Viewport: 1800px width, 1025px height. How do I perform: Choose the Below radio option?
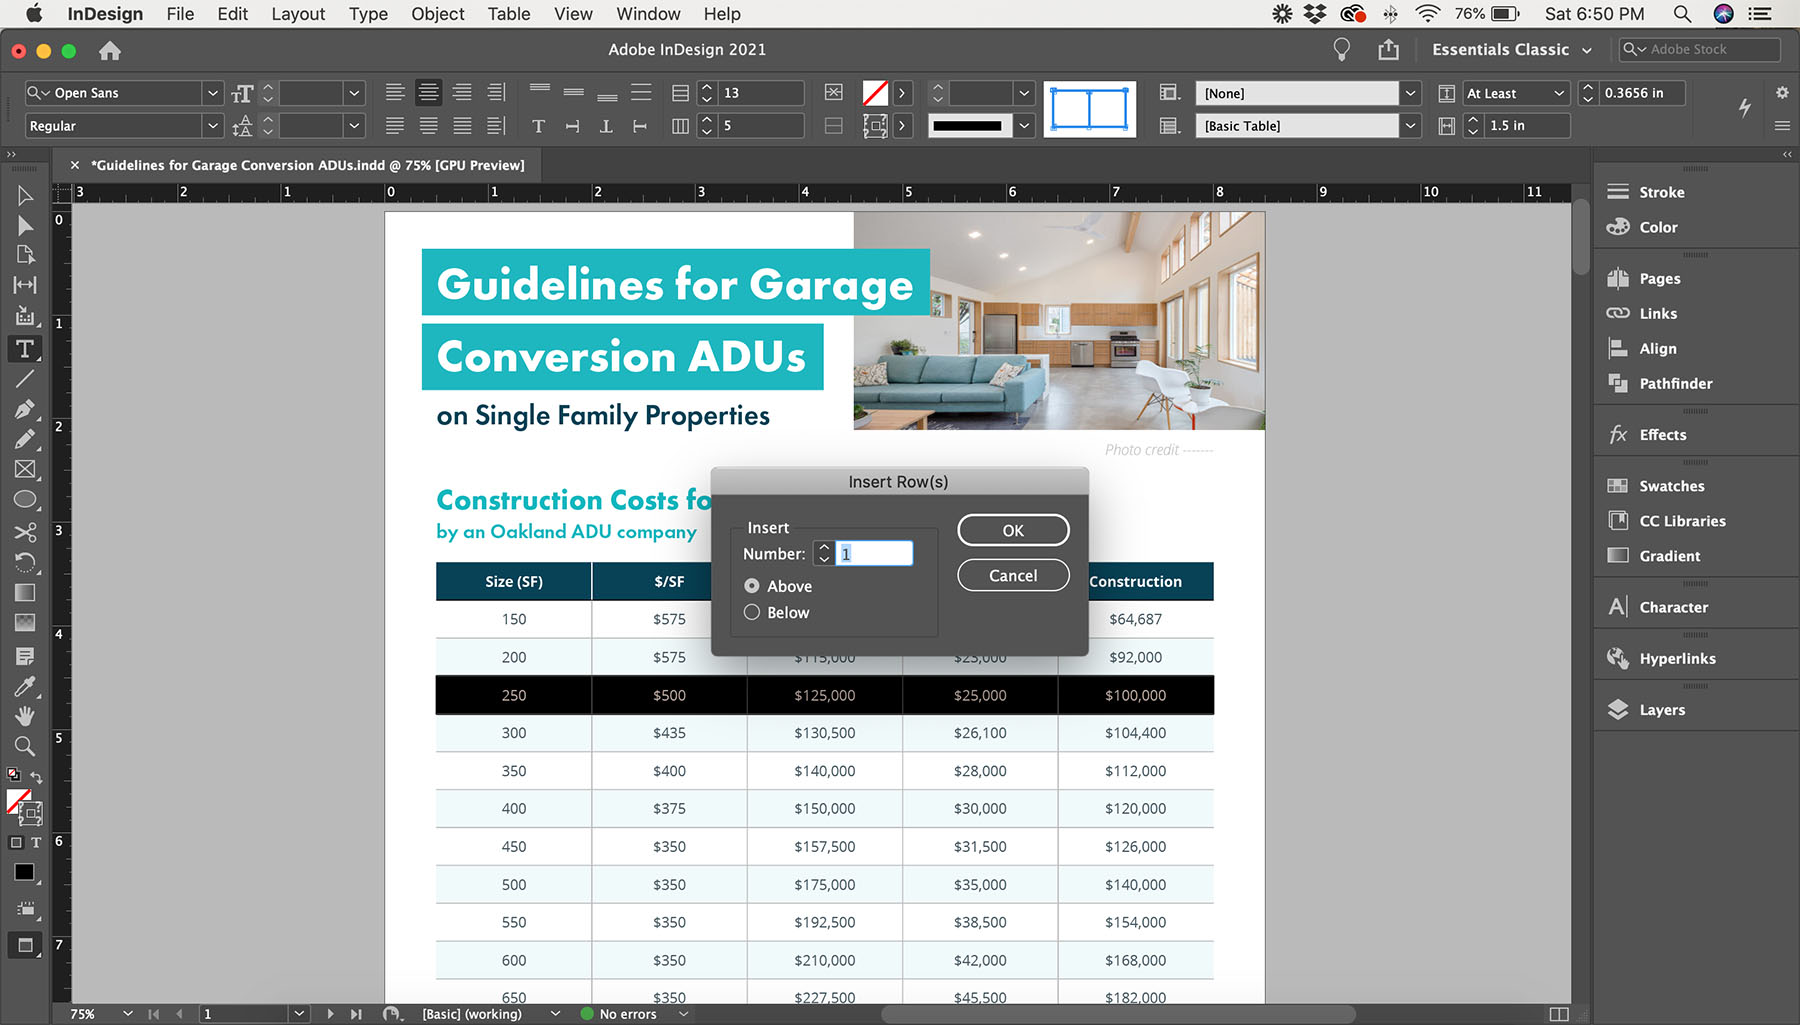click(x=752, y=612)
